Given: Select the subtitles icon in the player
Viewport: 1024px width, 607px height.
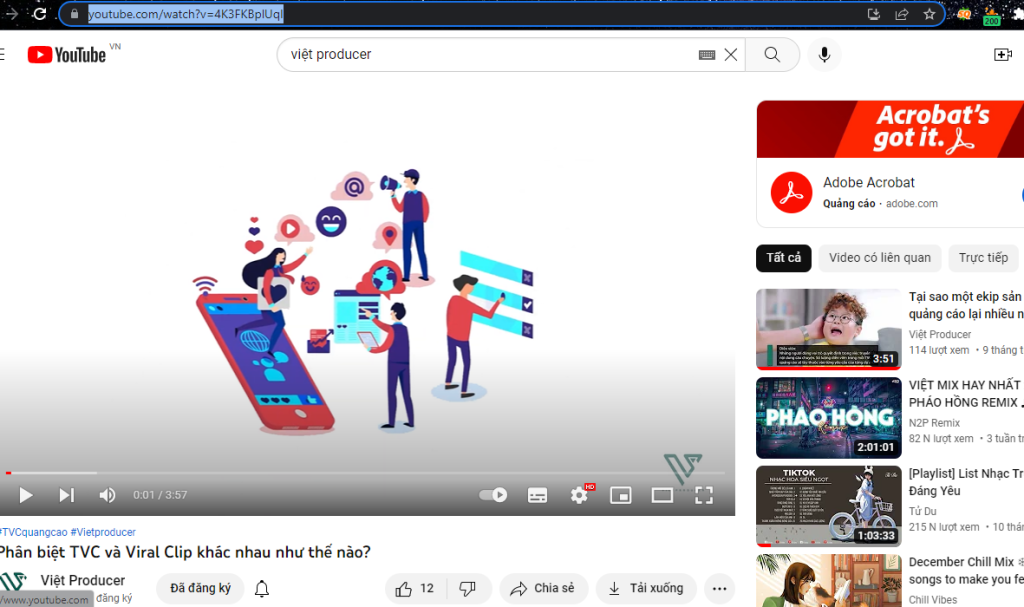Looking at the screenshot, I should pos(537,494).
